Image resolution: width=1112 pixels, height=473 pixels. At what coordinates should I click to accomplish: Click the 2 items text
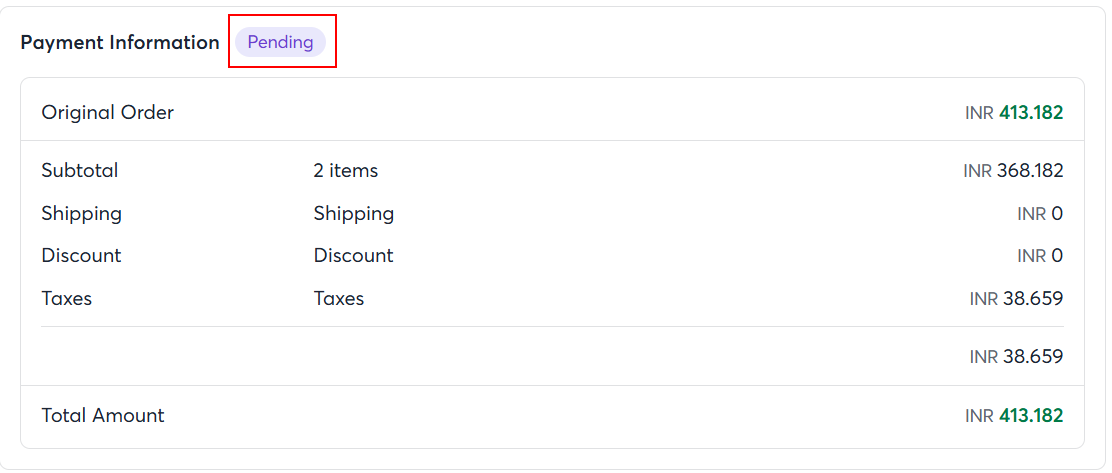click(345, 170)
